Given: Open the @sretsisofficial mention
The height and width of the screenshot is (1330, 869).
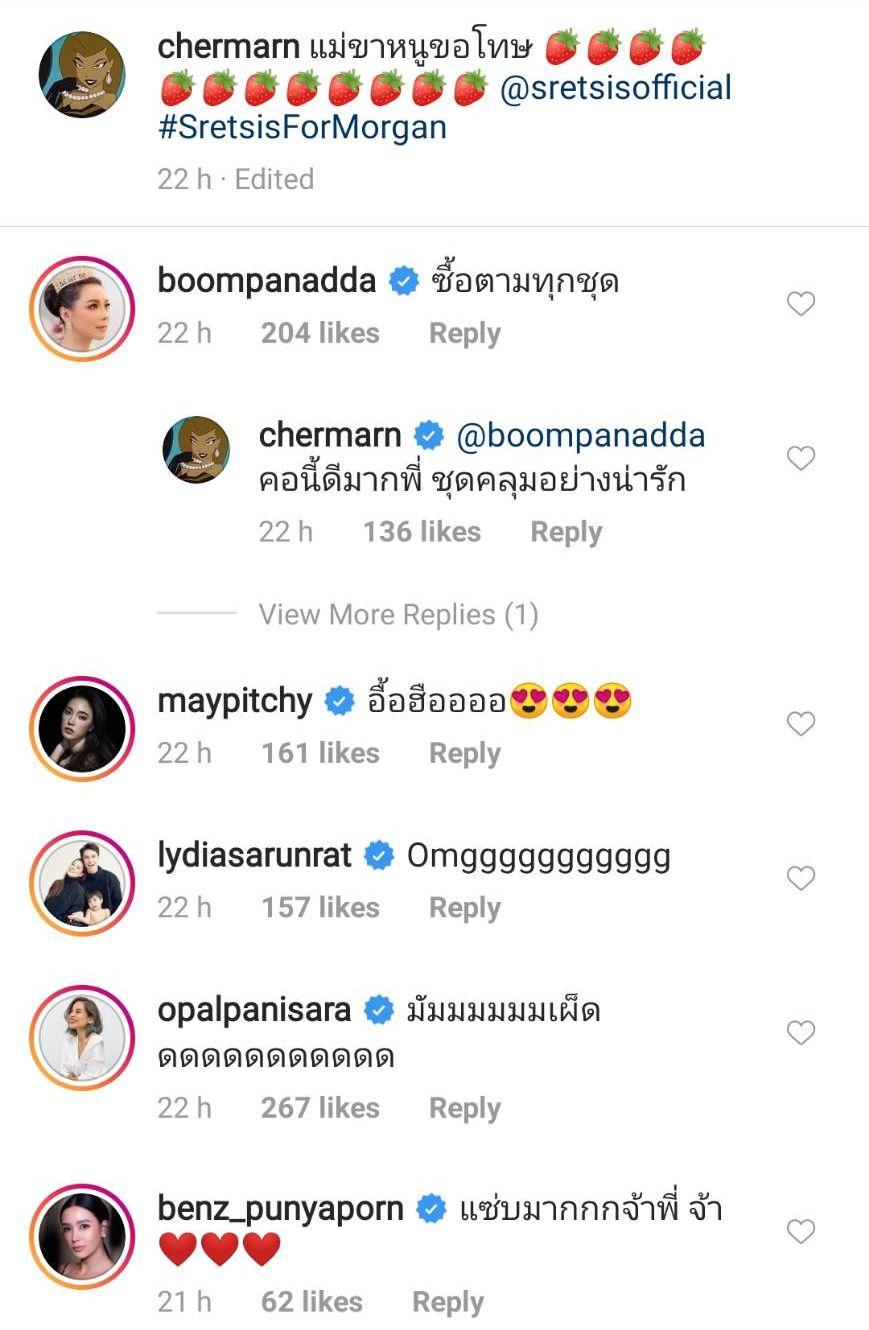Looking at the screenshot, I should (x=615, y=88).
